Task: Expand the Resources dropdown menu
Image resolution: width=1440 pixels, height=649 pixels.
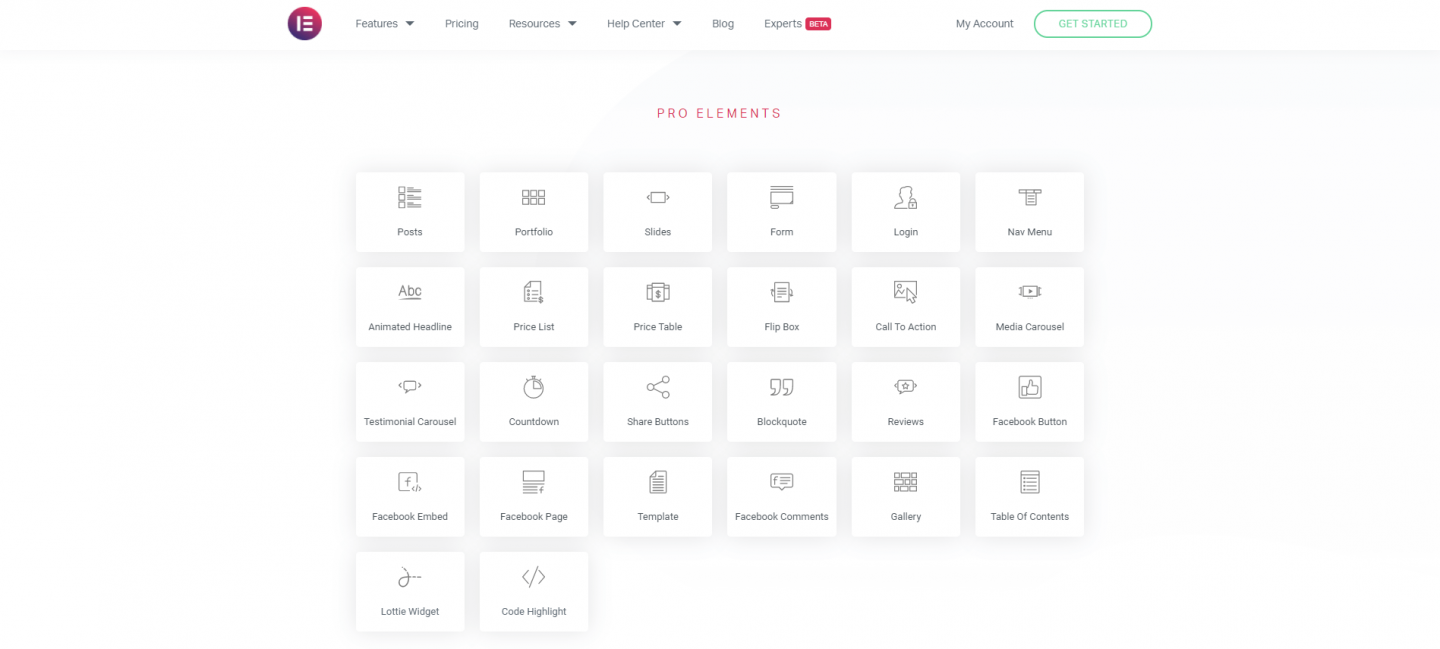Action: [543, 24]
